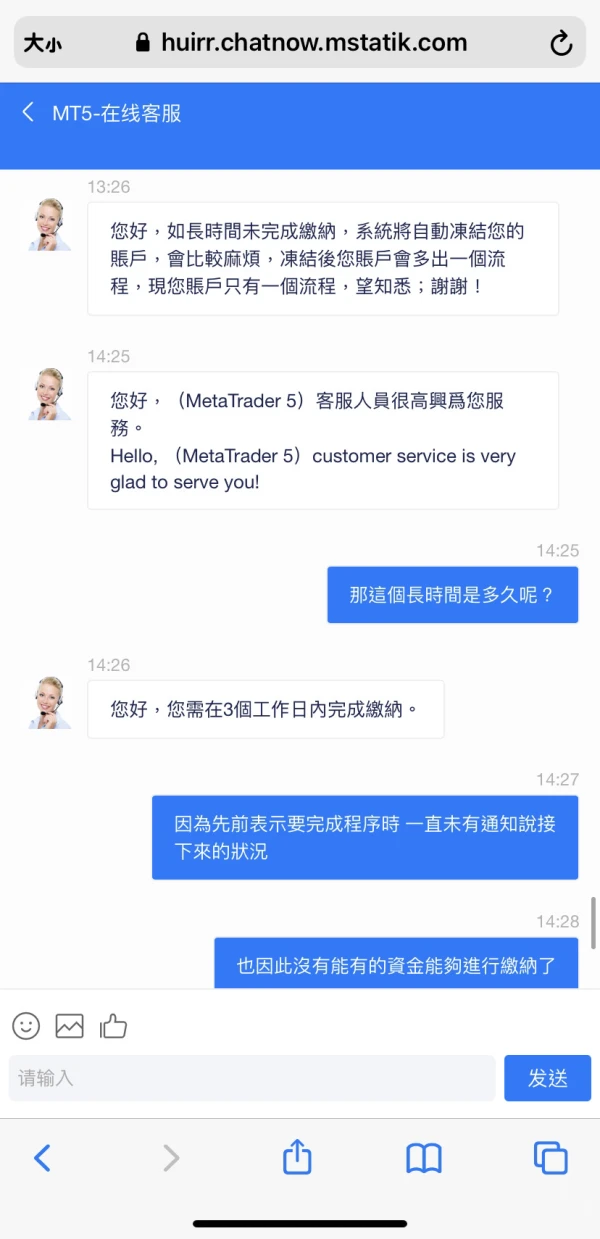The height and width of the screenshot is (1239, 600).
Task: Go back with Safari's back arrow
Action: (42, 1158)
